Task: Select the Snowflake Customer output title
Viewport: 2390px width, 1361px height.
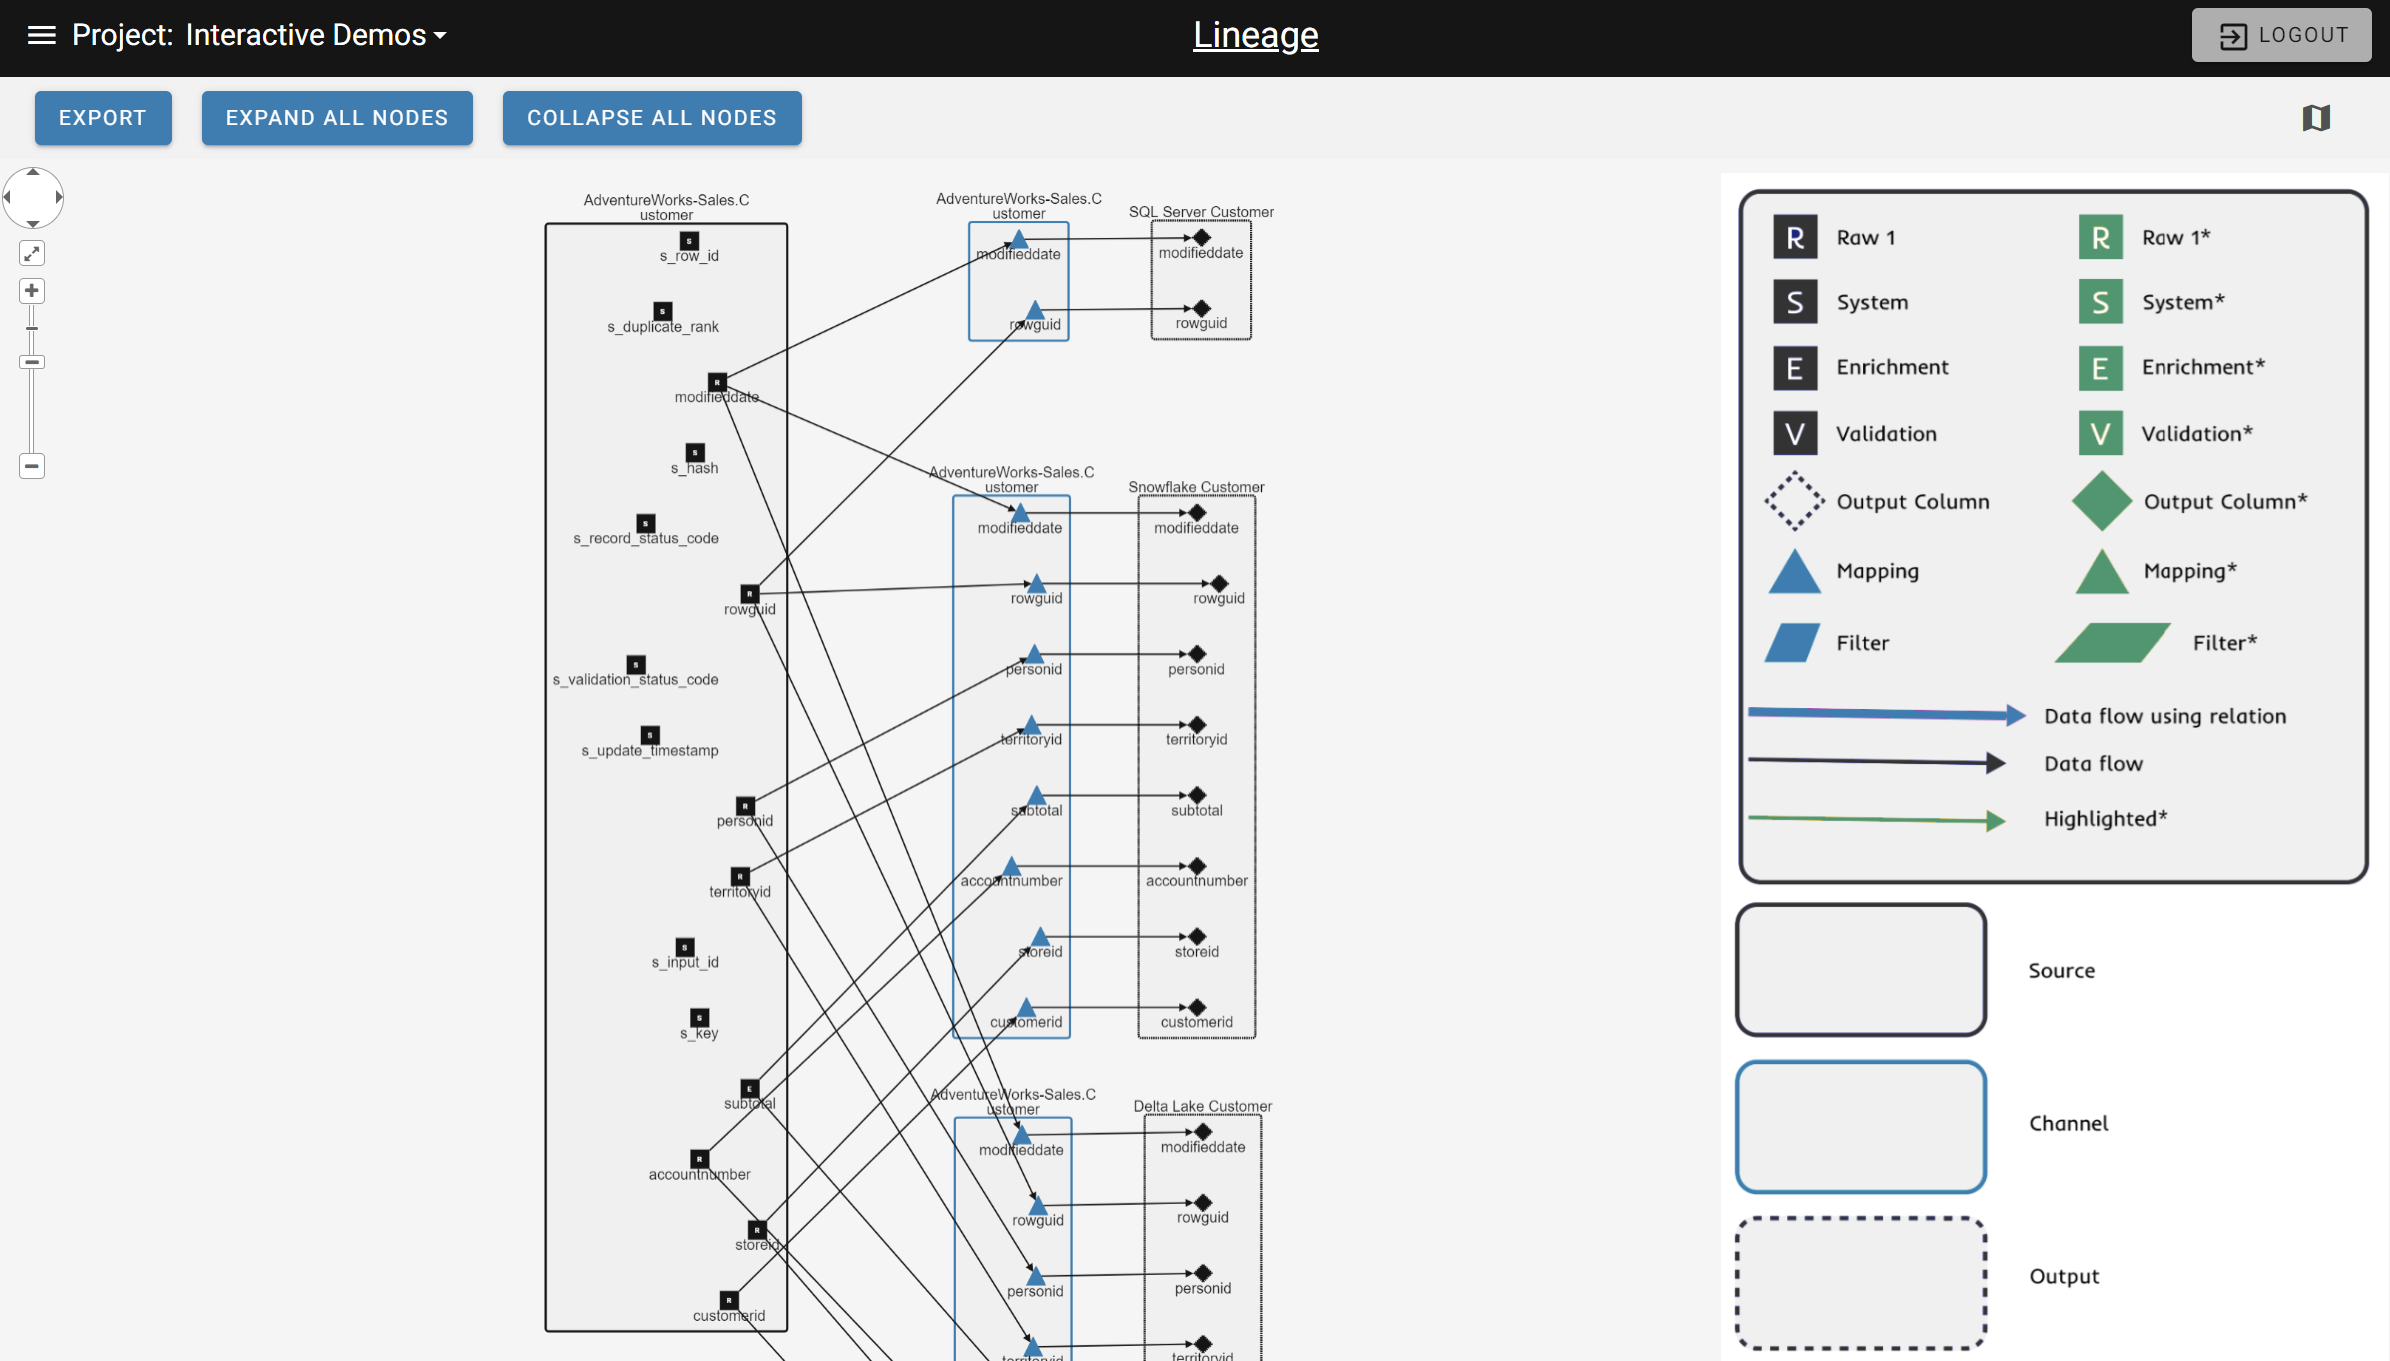Action: click(x=1196, y=487)
